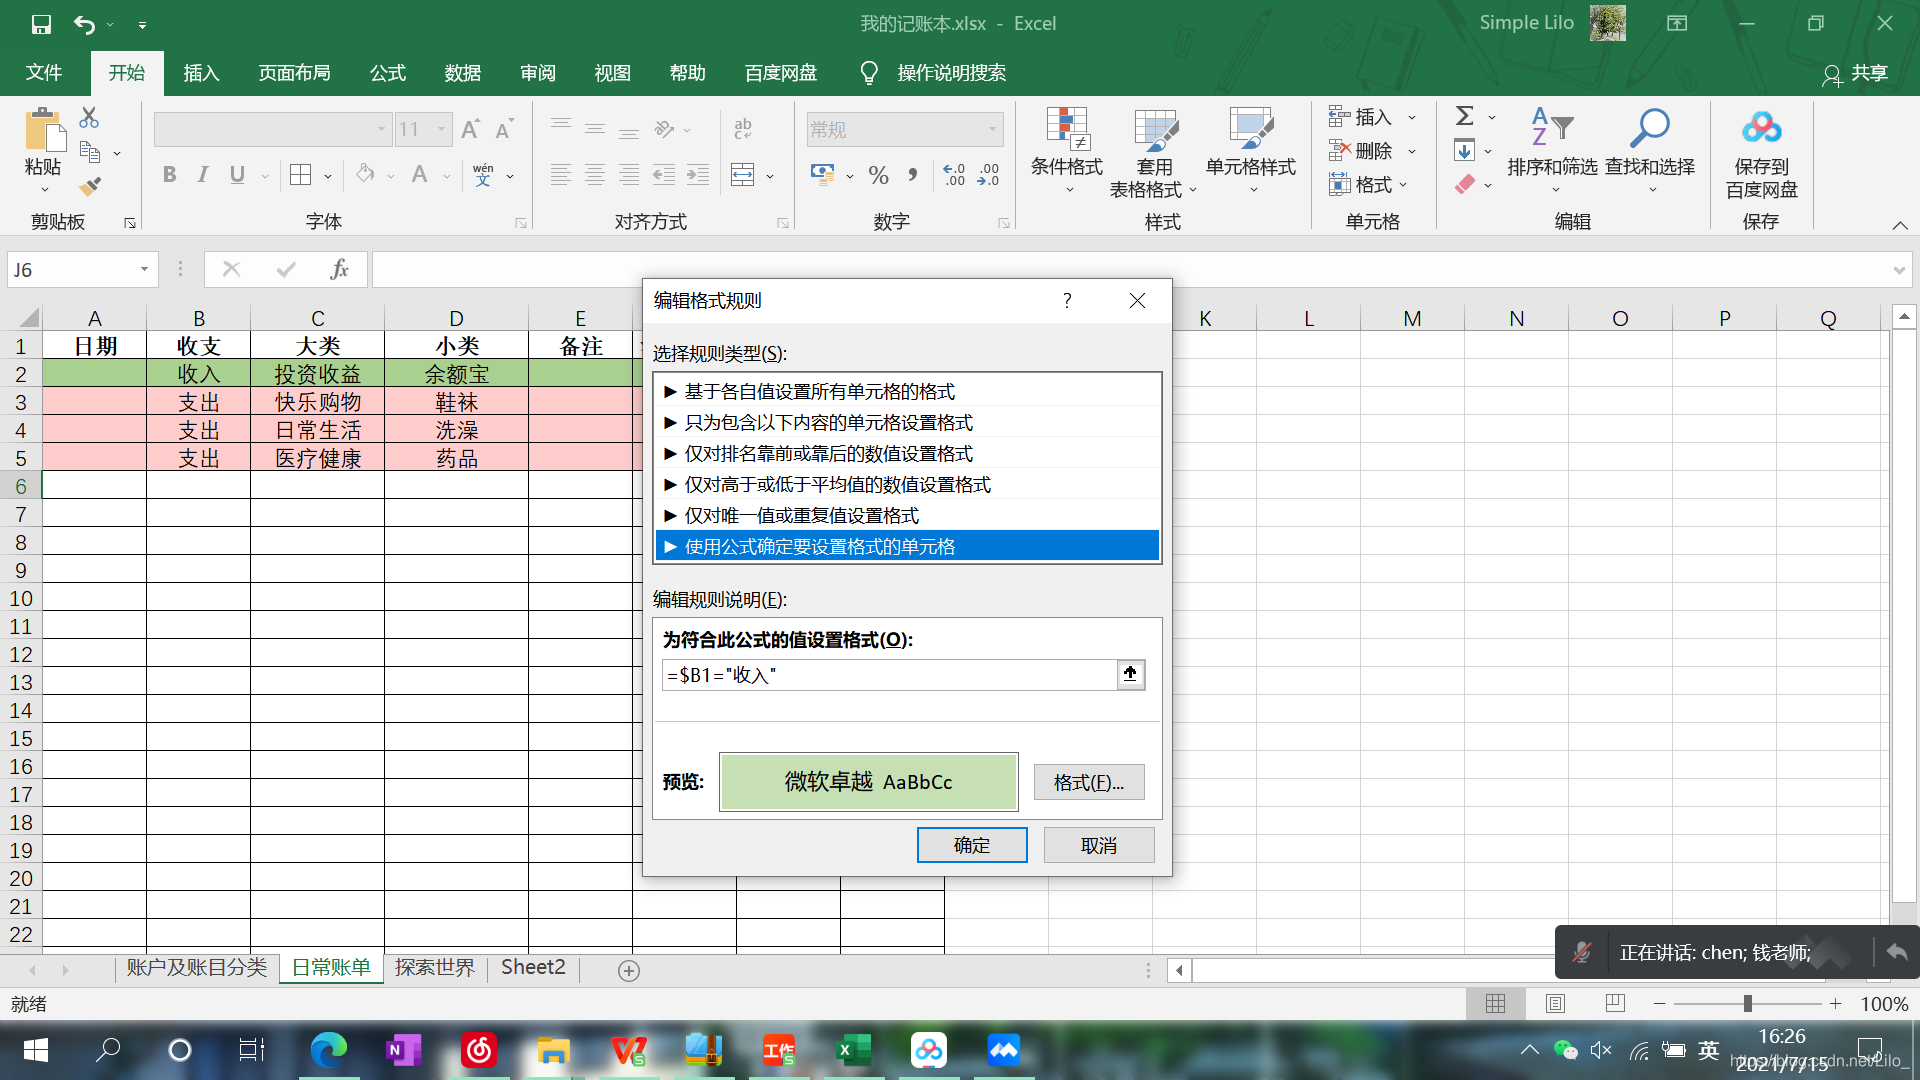The height and width of the screenshot is (1080, 1920).
Task: Click the AutoSum sigma icon
Action: click(x=1464, y=116)
